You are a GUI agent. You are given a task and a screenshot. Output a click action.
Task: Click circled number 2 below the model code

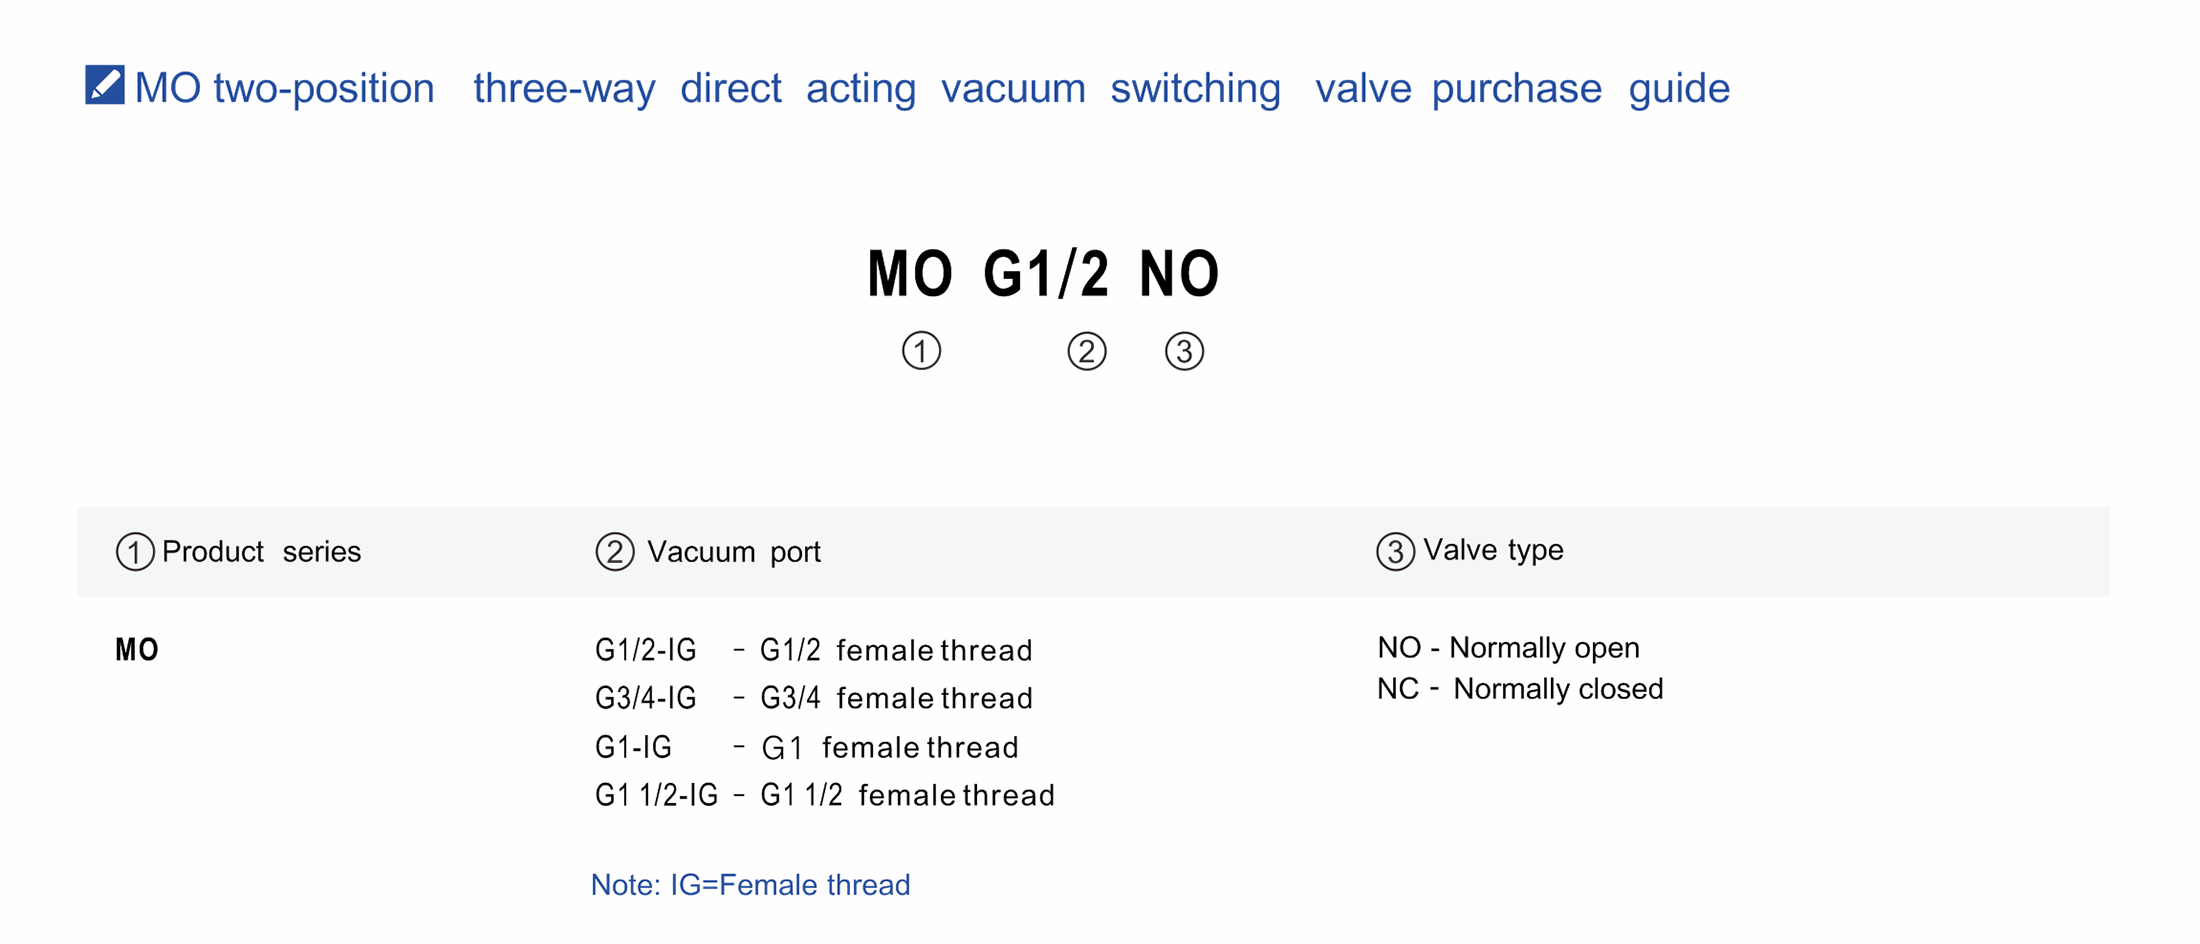[x=1087, y=351]
